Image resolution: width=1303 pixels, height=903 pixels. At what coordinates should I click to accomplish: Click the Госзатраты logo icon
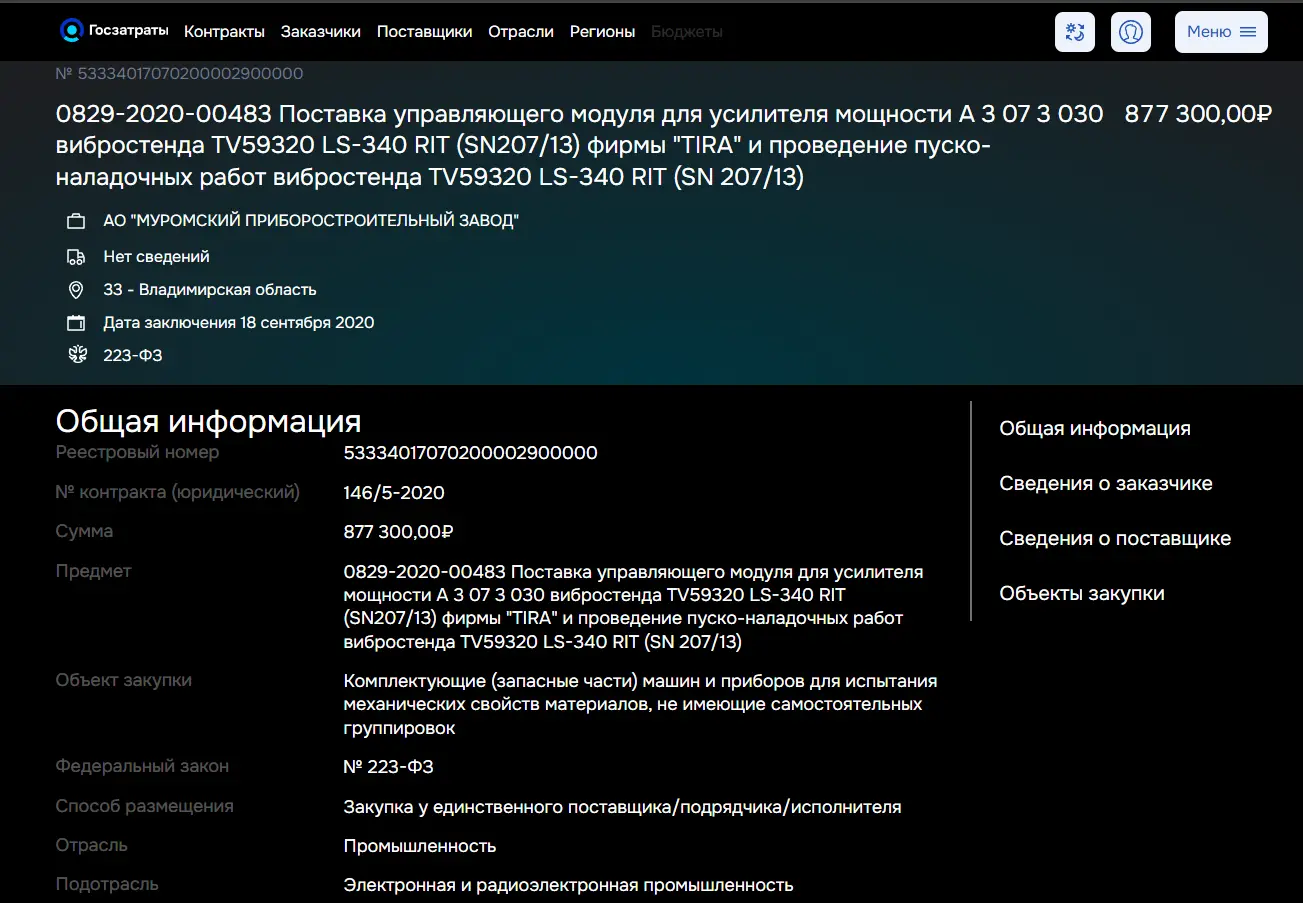(71, 31)
